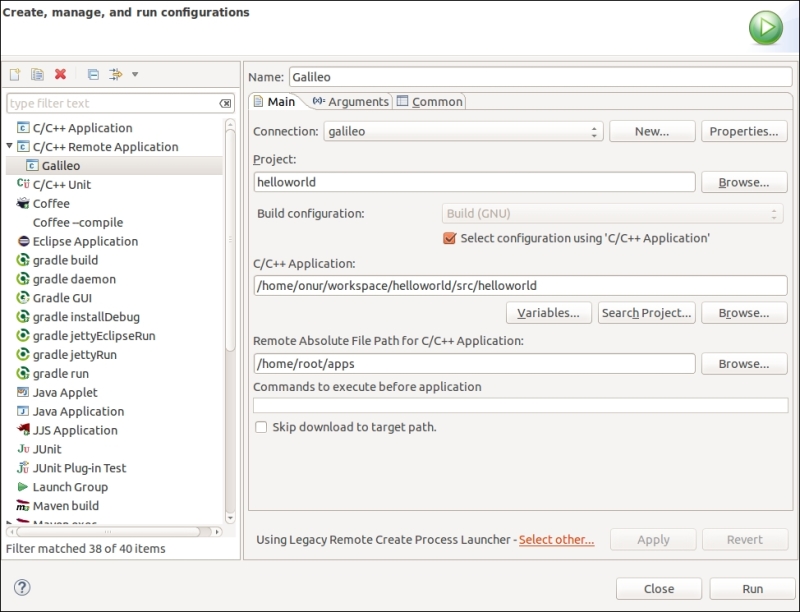Close the run configurations dialog
Image resolution: width=800 pixels, height=612 pixels.
[x=659, y=589]
